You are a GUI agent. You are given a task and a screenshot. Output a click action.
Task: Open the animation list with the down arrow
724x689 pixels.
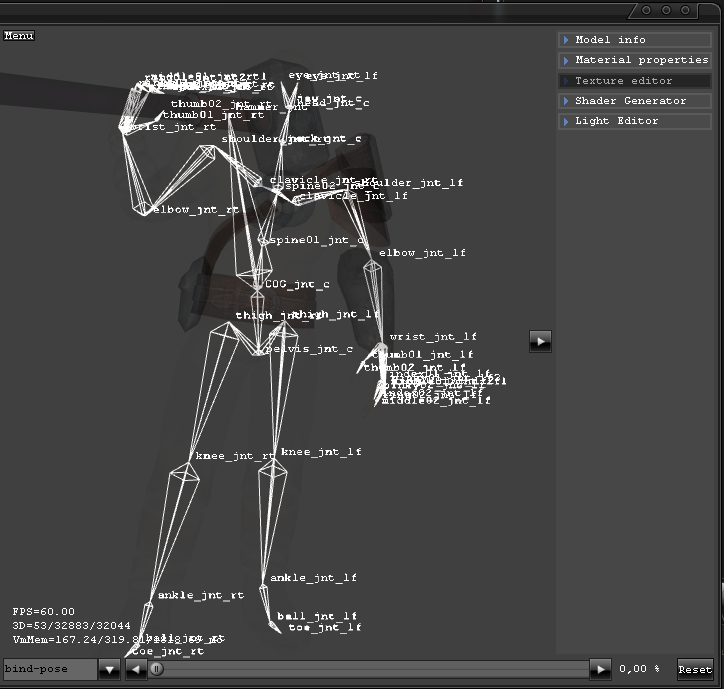tap(109, 670)
